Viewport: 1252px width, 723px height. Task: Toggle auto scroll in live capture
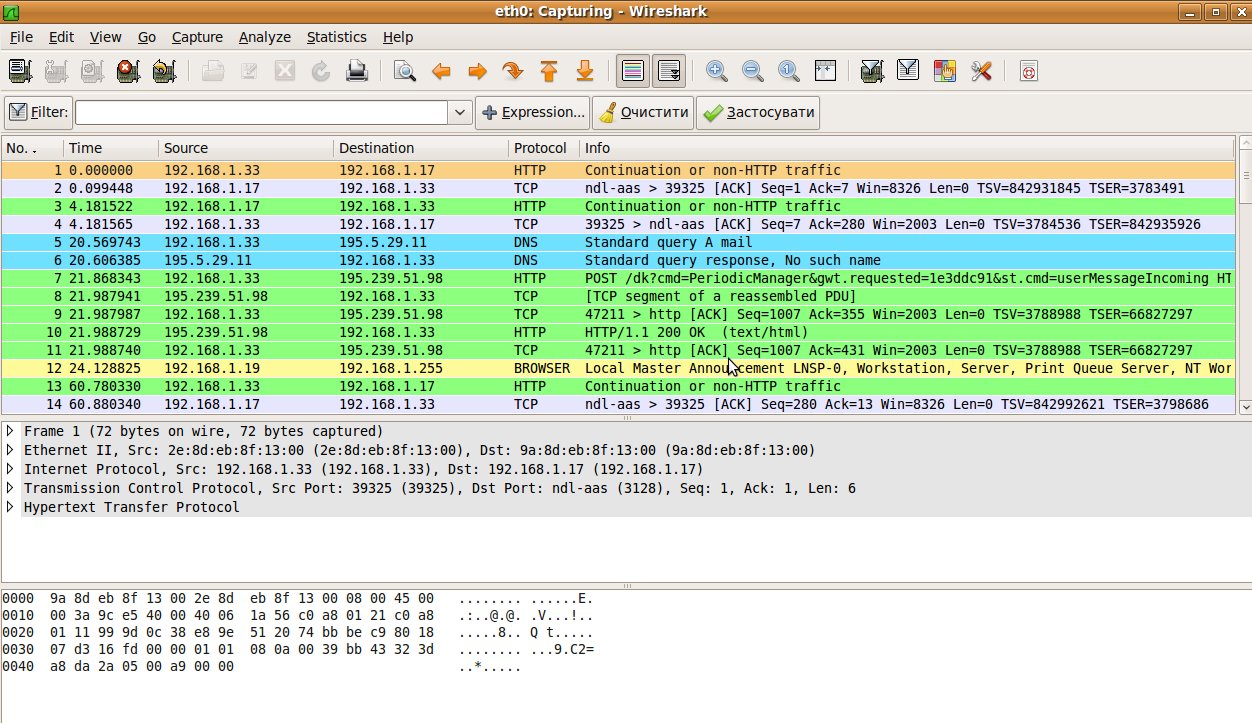point(668,71)
